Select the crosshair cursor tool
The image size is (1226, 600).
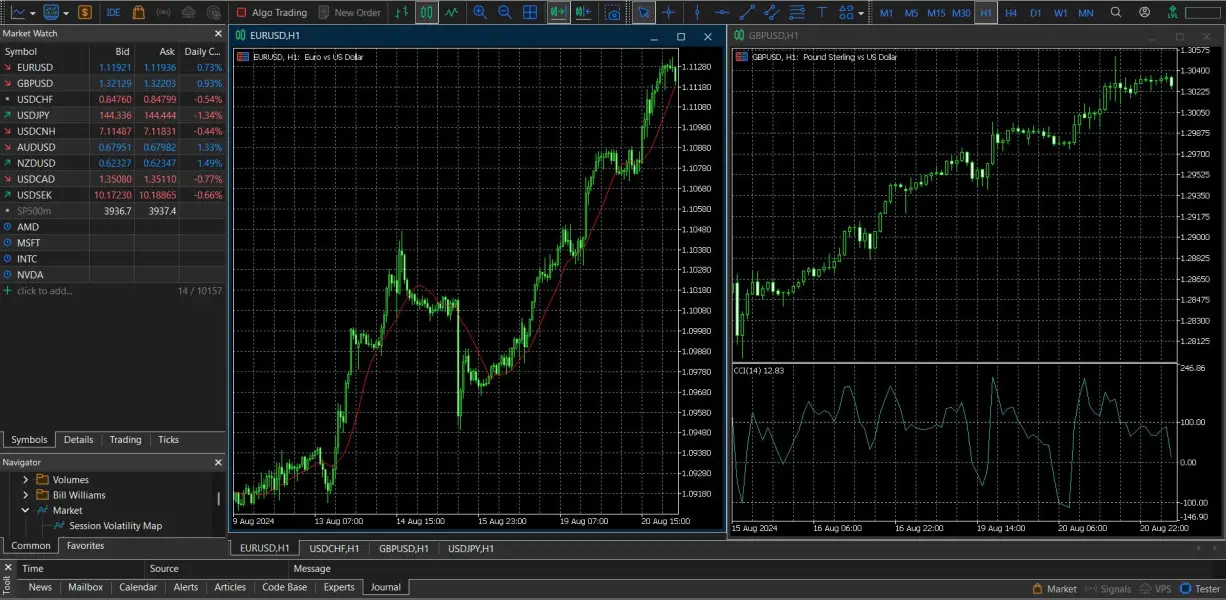668,13
